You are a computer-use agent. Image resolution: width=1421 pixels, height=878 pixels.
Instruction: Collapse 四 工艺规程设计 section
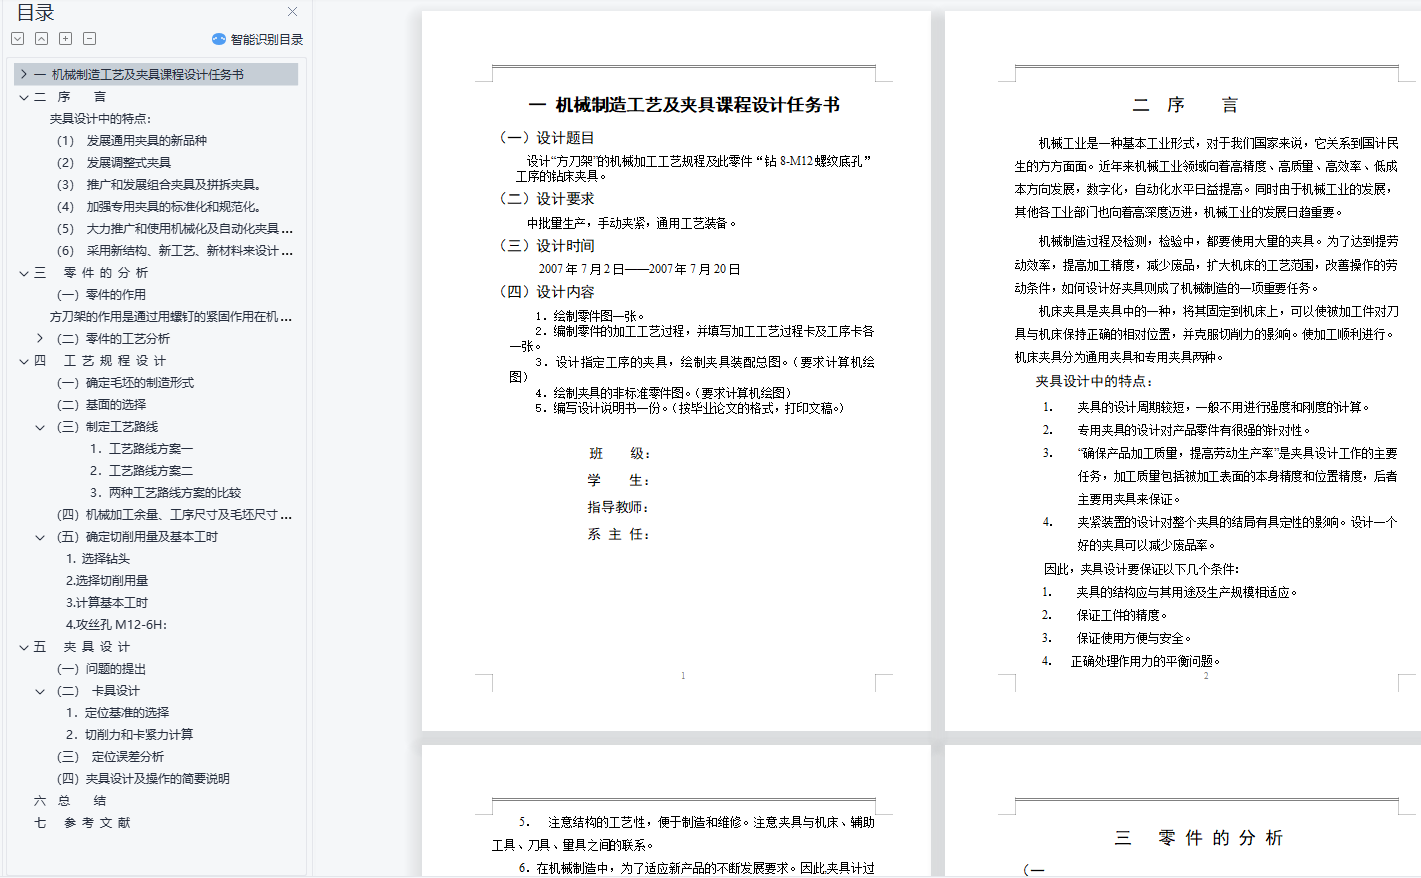[23, 361]
